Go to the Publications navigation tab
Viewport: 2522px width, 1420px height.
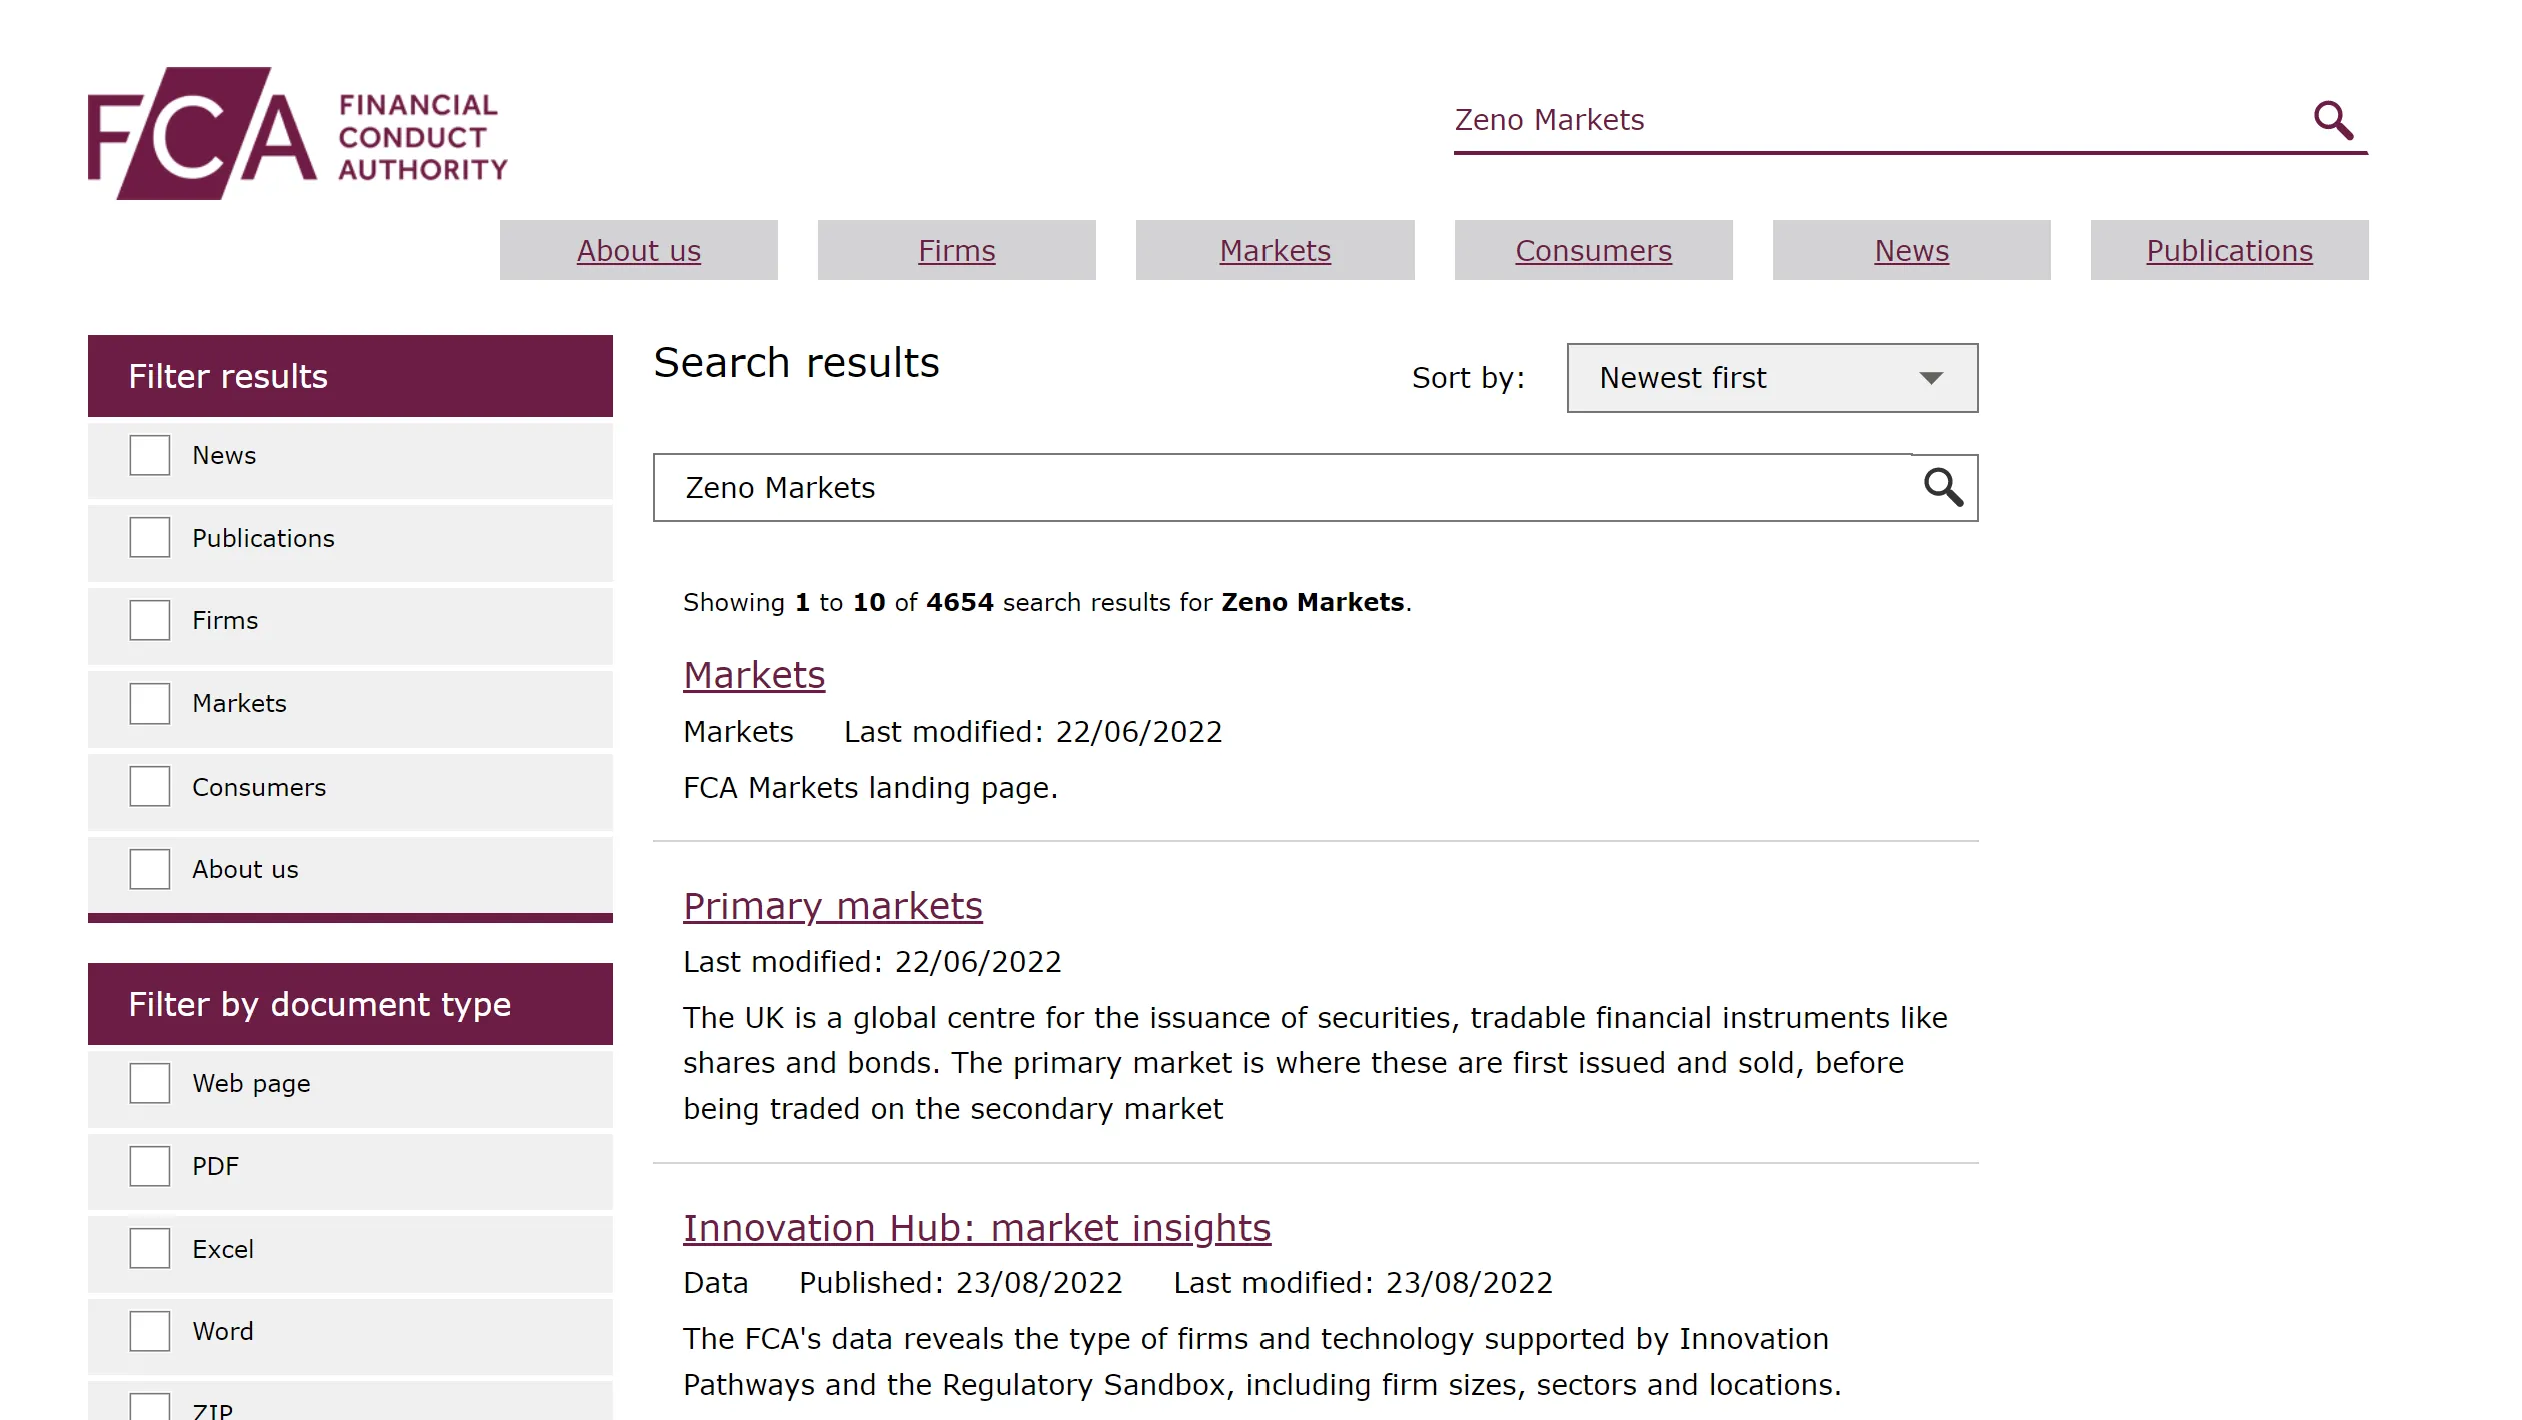click(x=2230, y=250)
